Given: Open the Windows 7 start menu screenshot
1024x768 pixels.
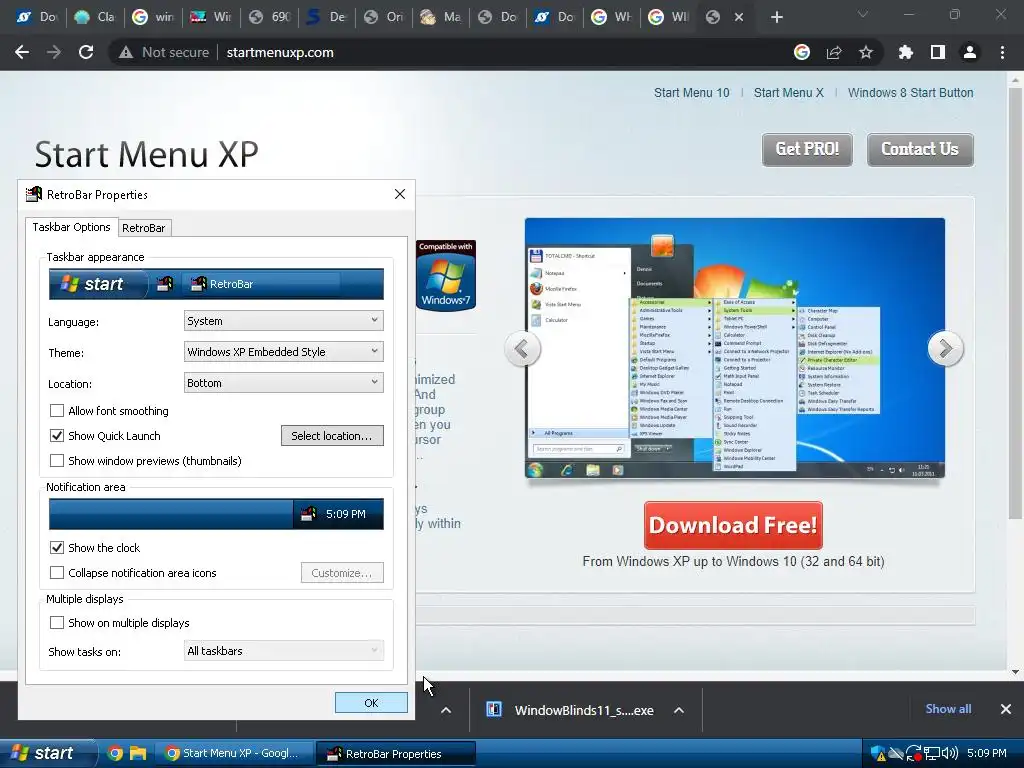Looking at the screenshot, I should (735, 348).
